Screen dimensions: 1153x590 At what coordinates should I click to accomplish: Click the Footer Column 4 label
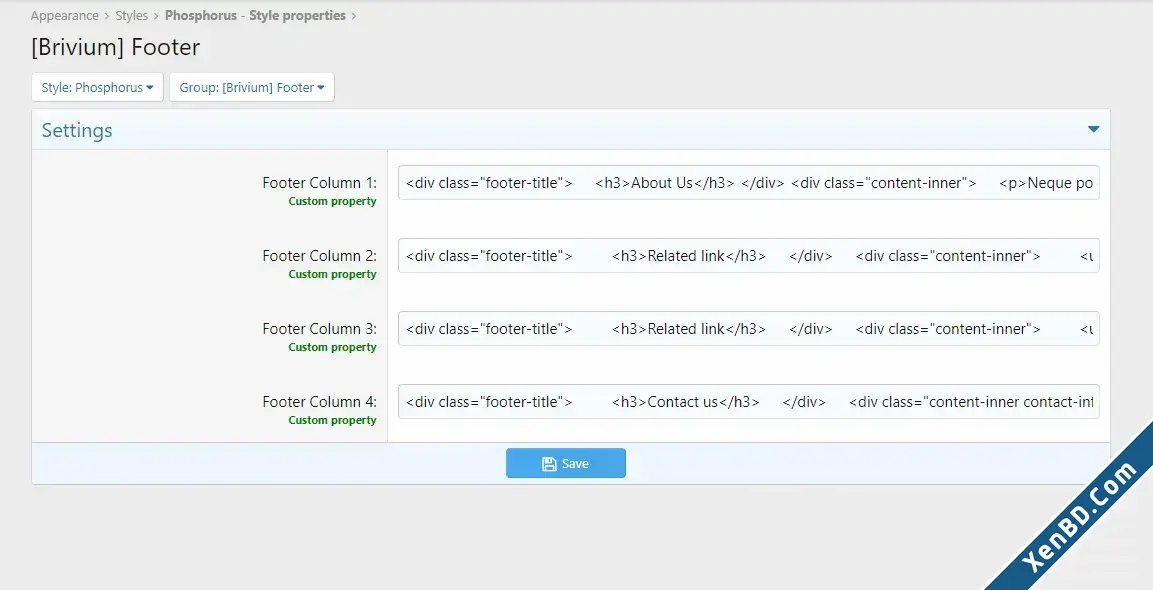pos(319,401)
